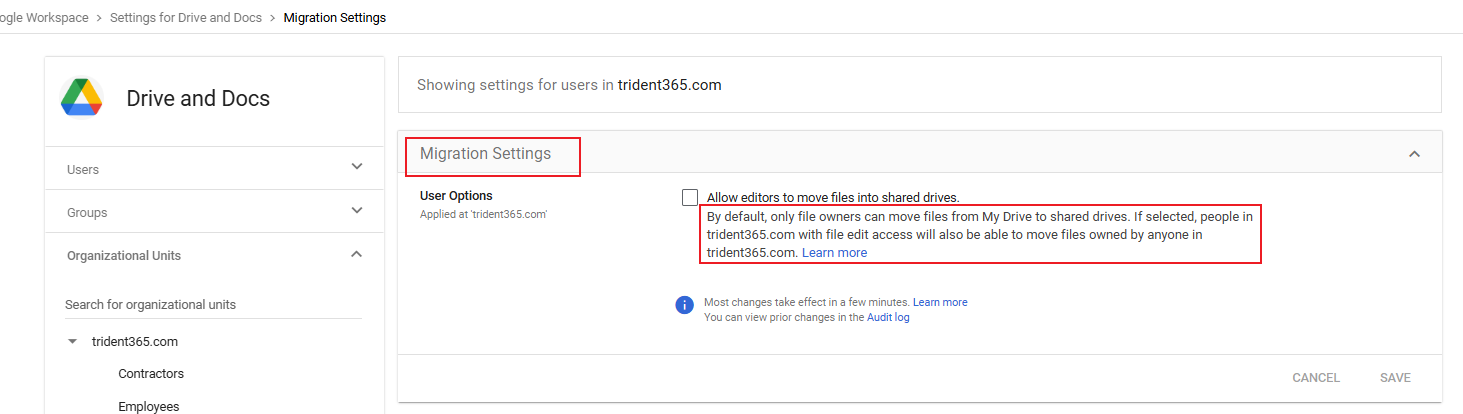Open Learn more link about moving files

[834, 253]
